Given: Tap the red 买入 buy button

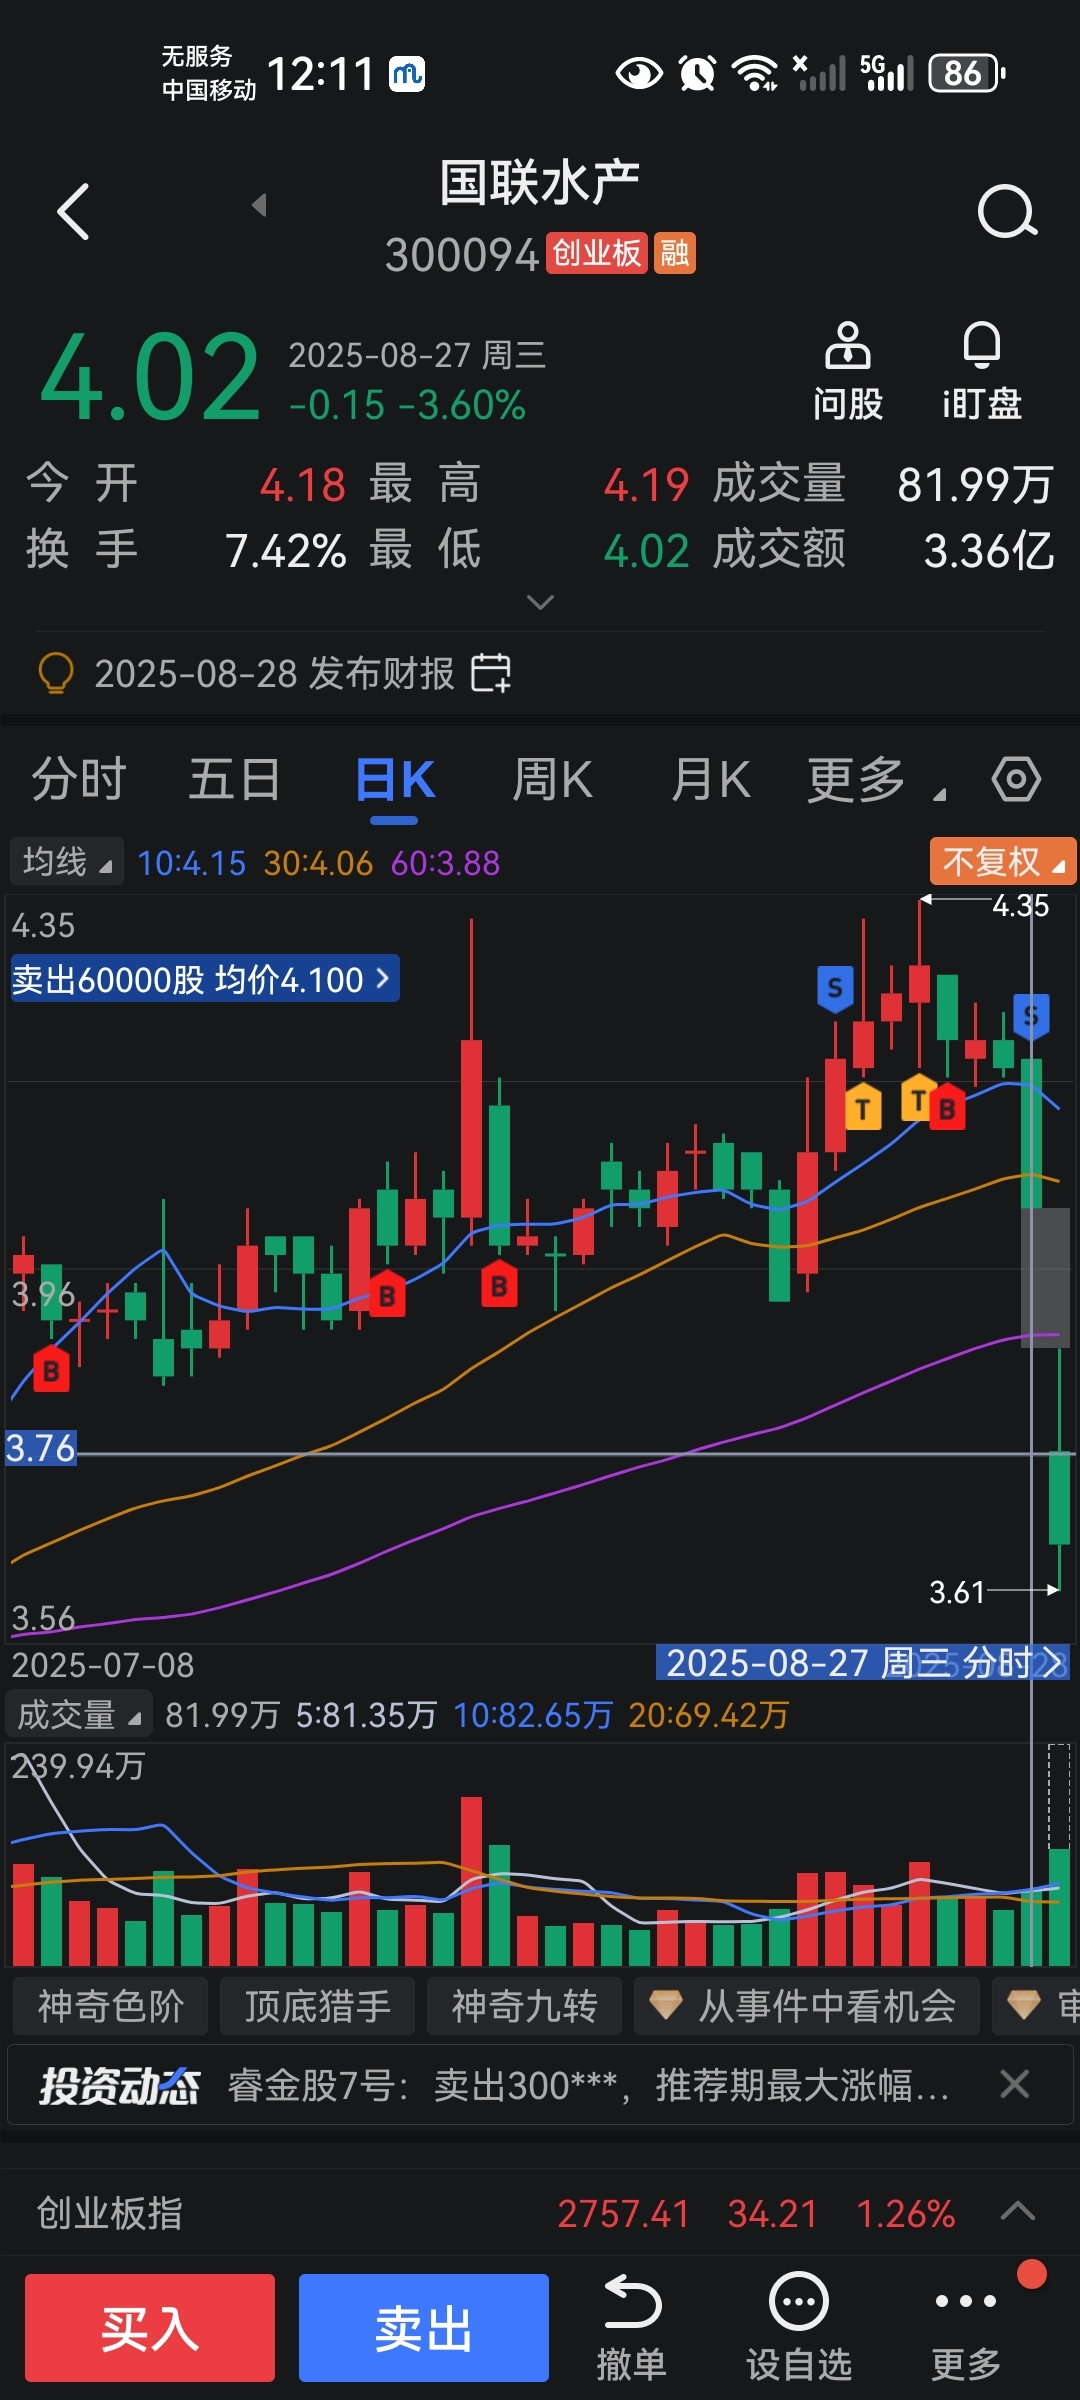Looking at the screenshot, I should point(150,2328).
